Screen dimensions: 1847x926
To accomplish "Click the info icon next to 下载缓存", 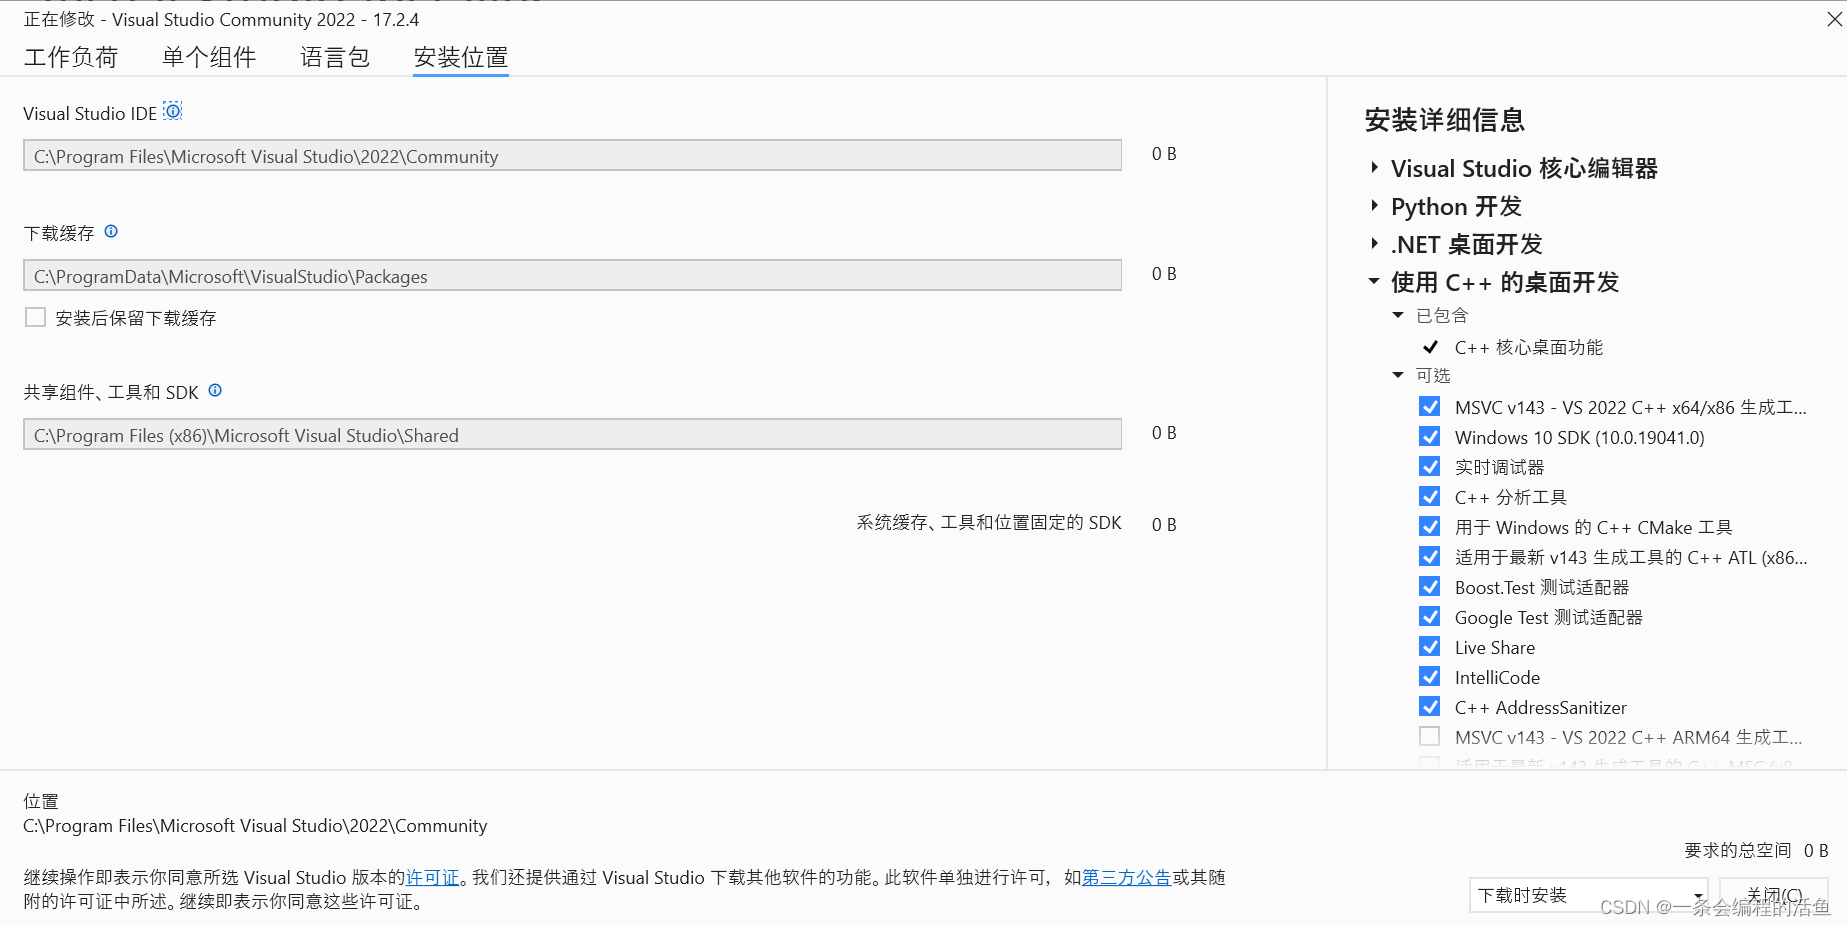I will [x=111, y=231].
